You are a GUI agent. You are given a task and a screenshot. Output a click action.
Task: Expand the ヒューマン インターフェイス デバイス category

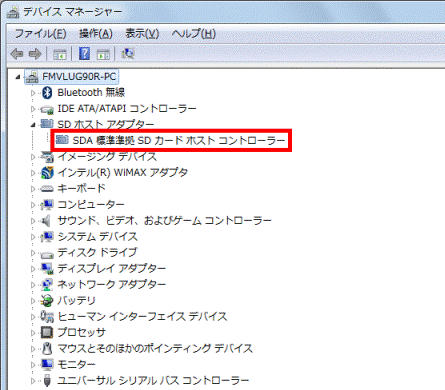pyautogui.click(x=33, y=317)
